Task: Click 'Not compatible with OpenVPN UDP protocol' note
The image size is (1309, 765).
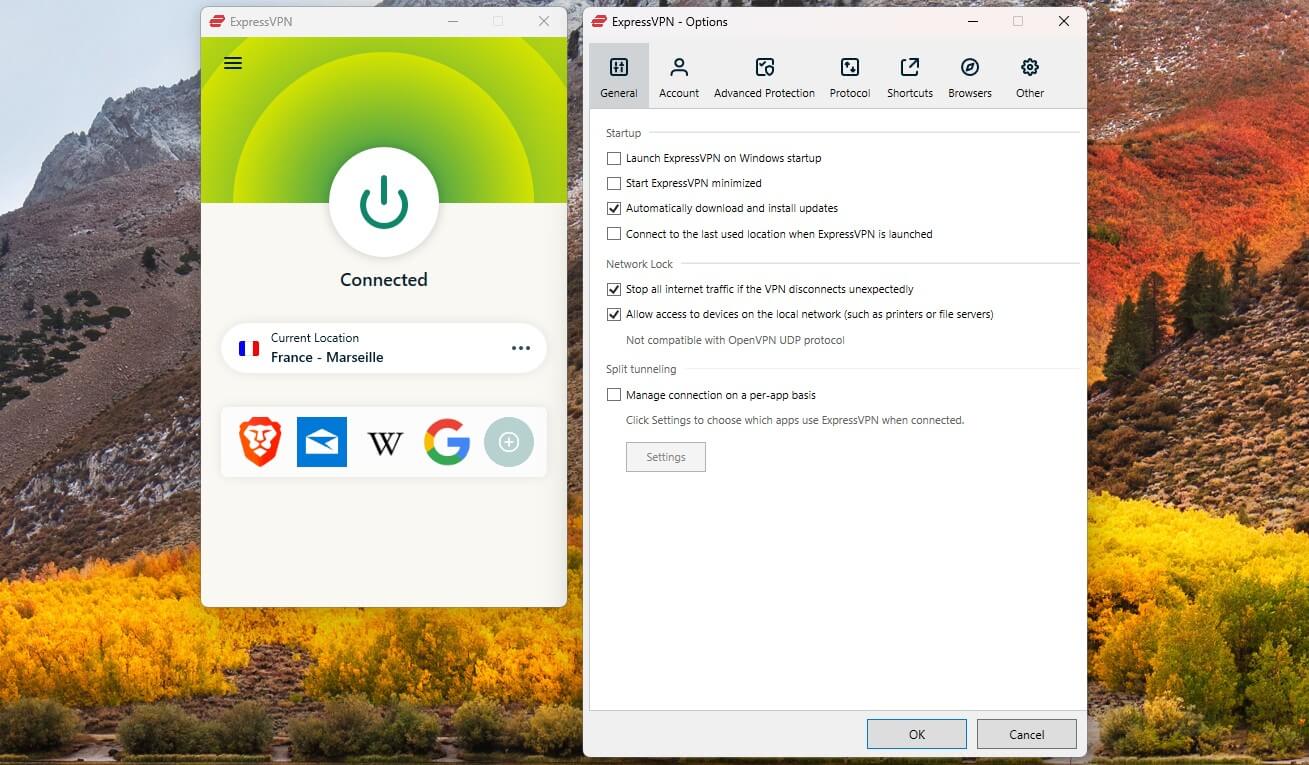Action: (x=735, y=340)
